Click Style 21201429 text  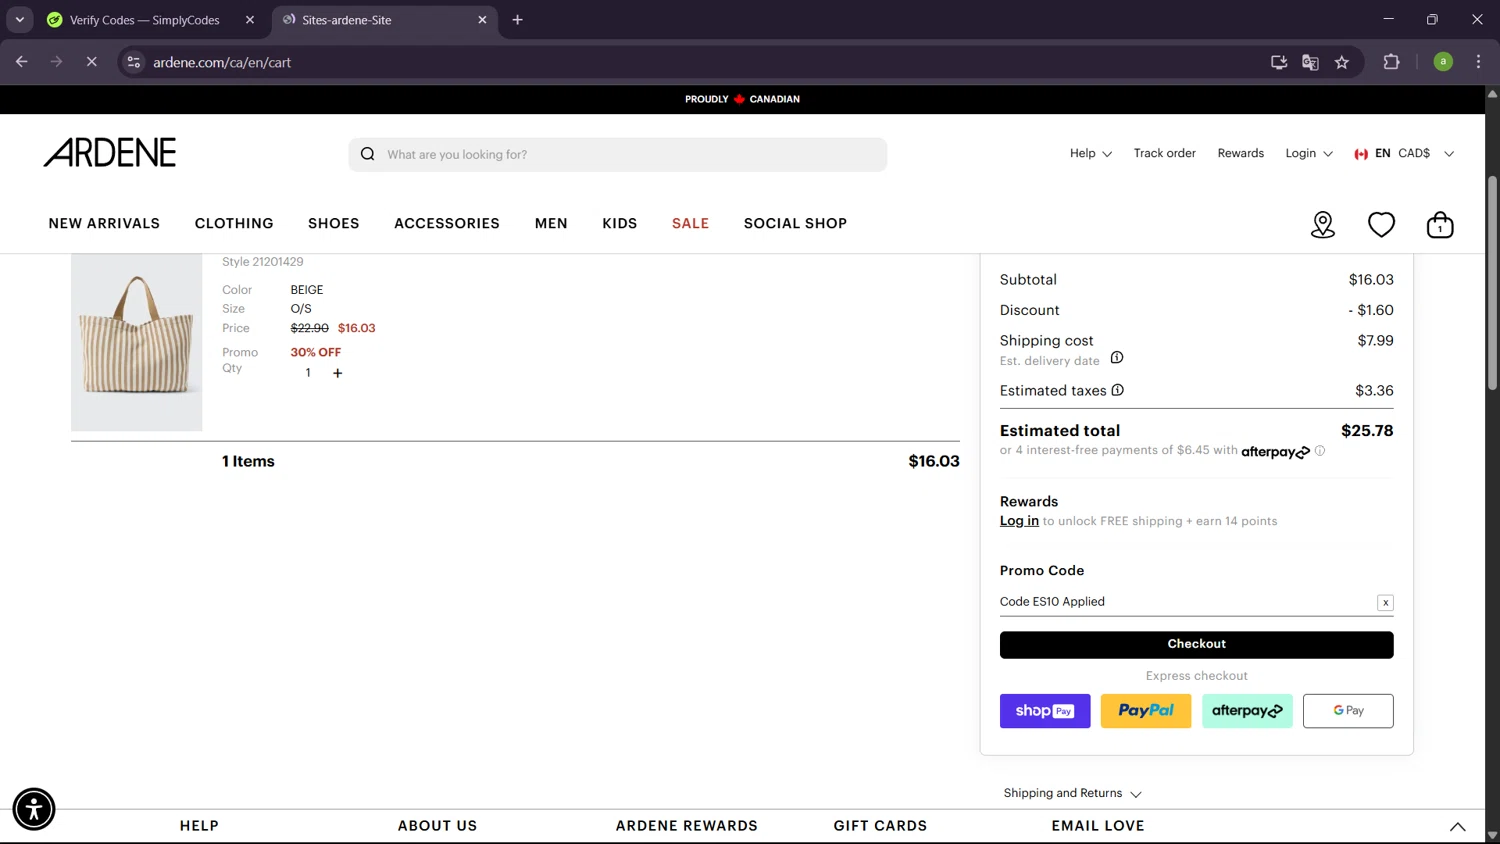coord(262,262)
